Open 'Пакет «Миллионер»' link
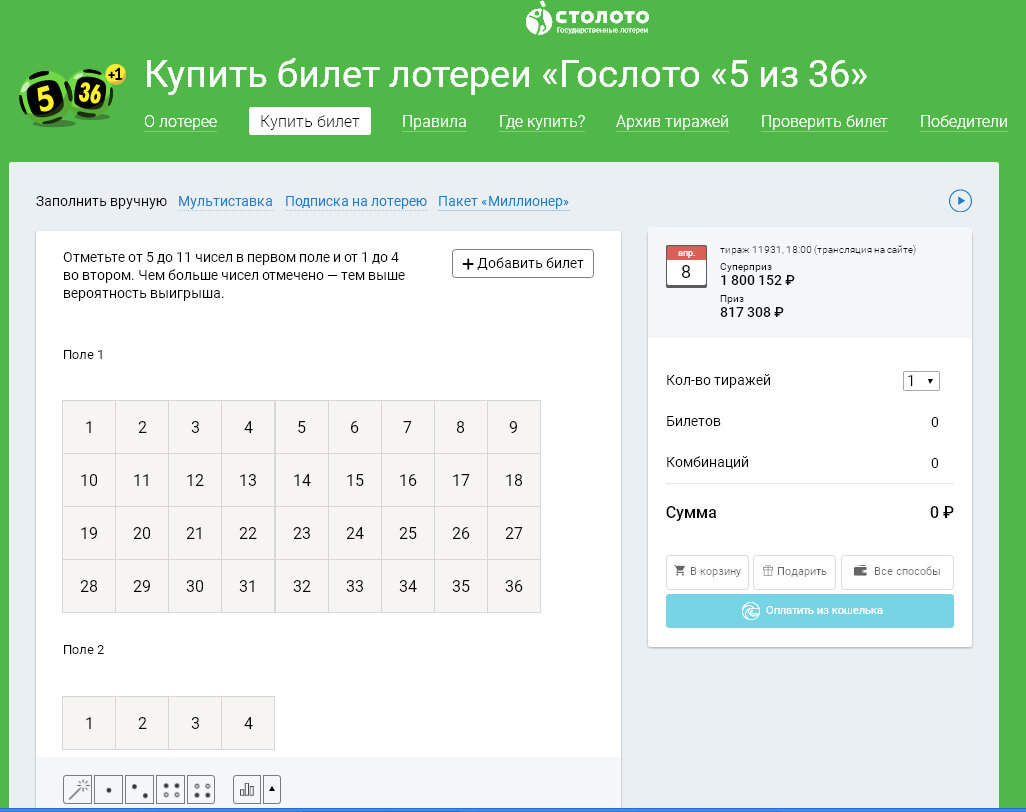This screenshot has height=812, width=1026. (503, 202)
